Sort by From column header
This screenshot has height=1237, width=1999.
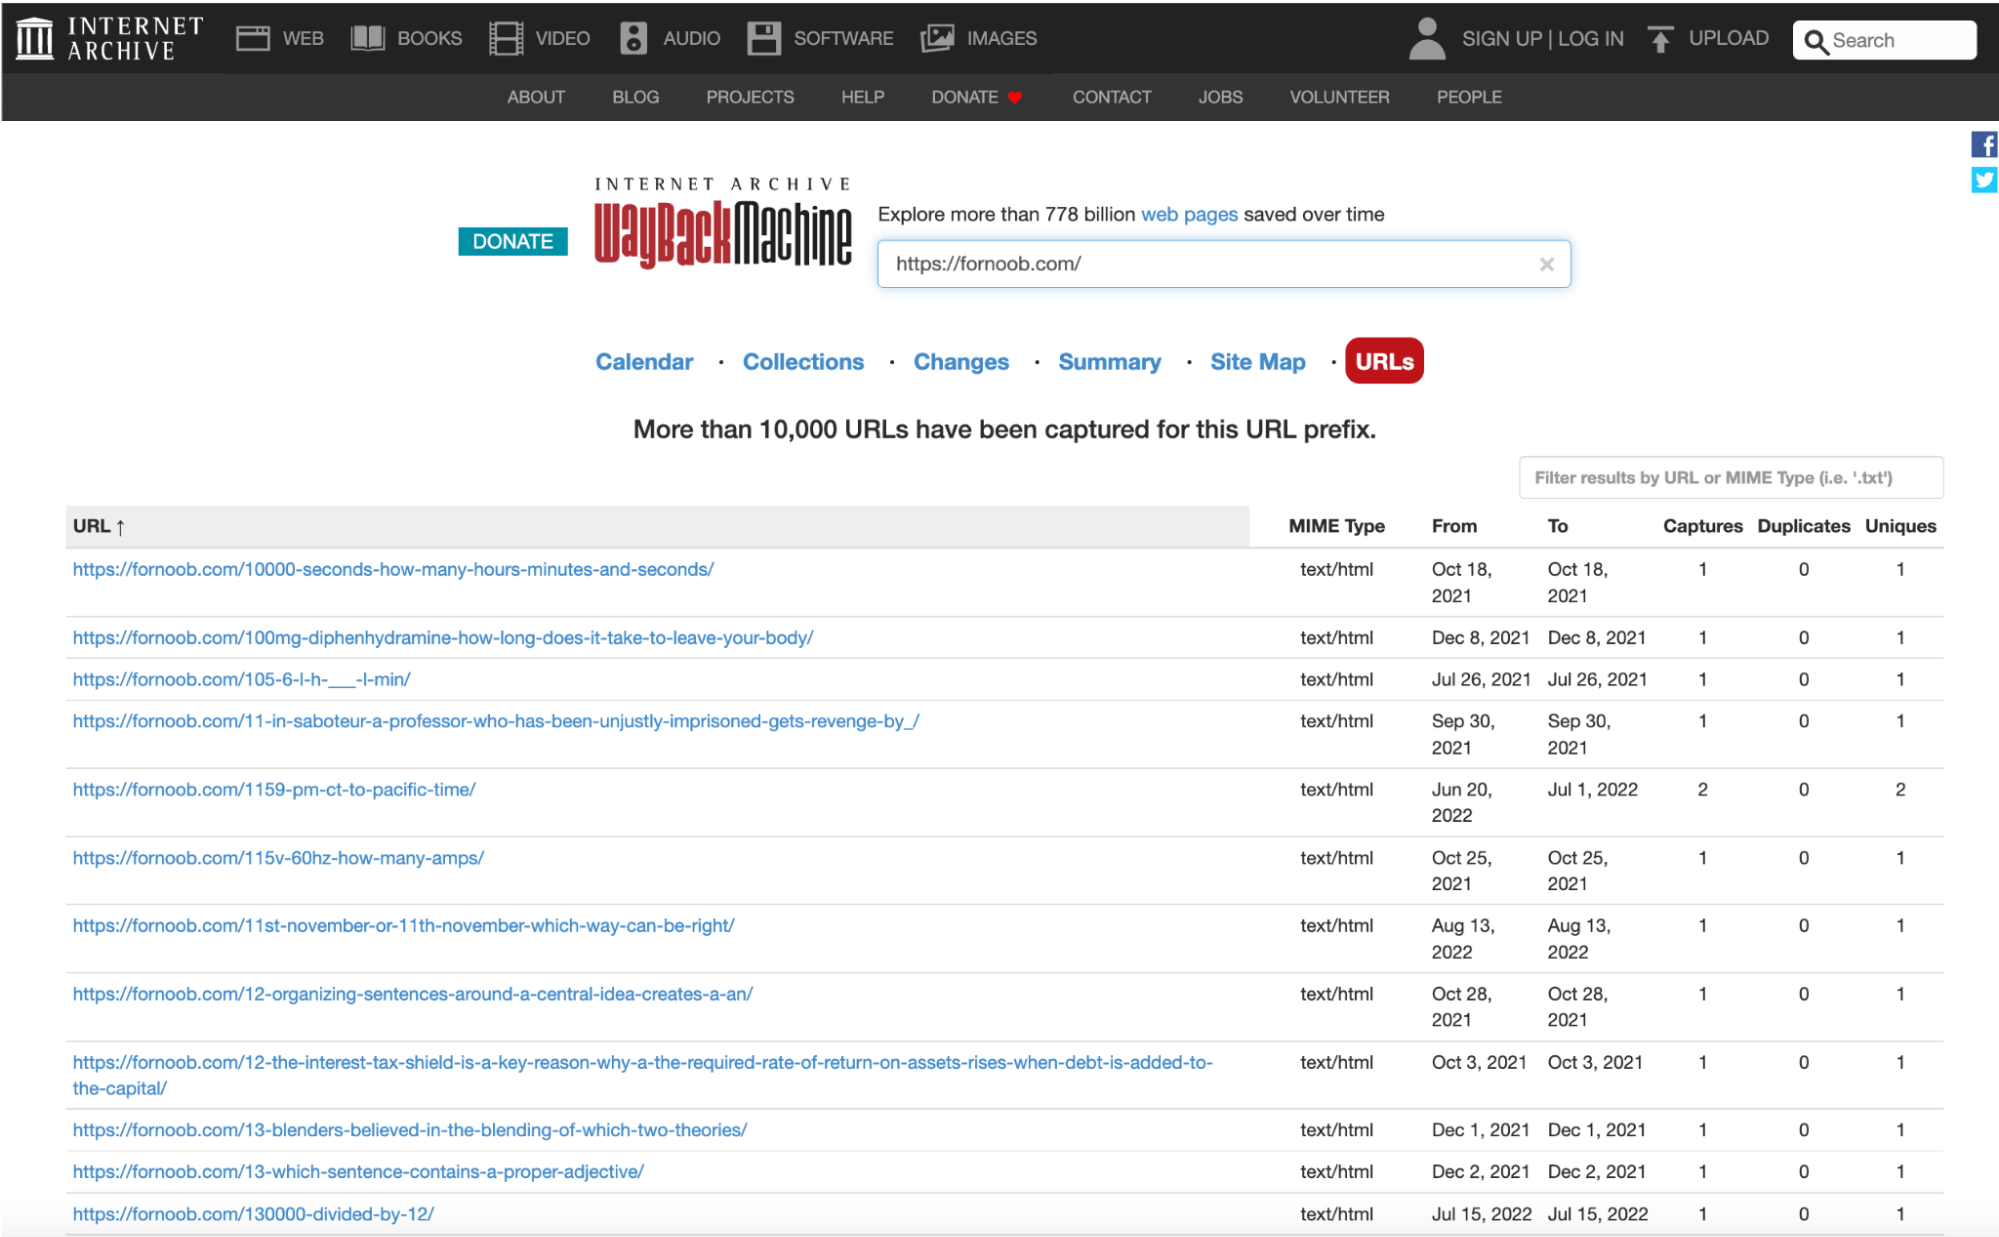pos(1454,526)
